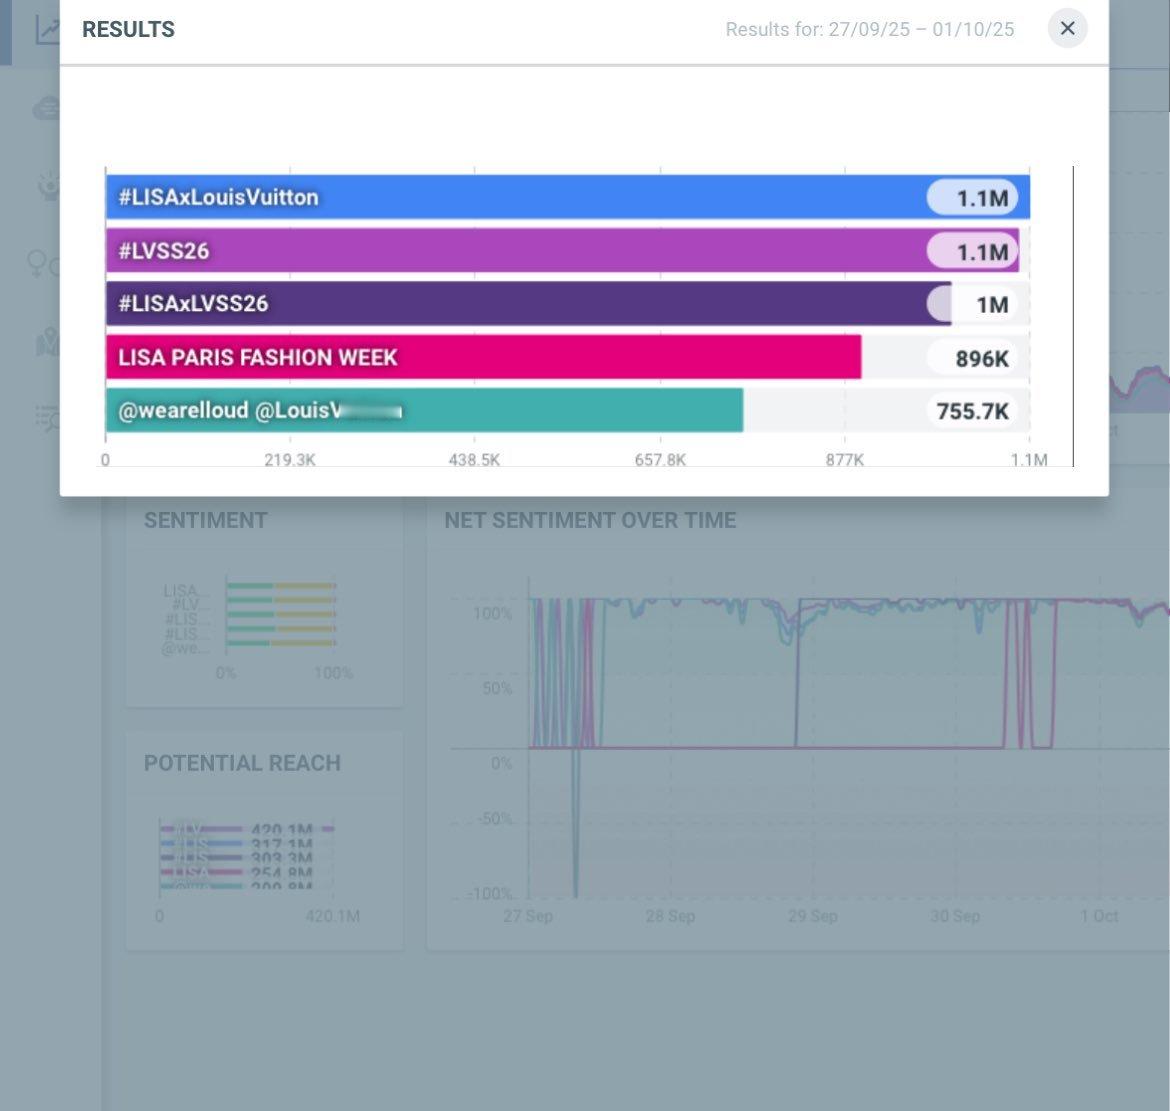Click the RESULTS title in the popup
Image resolution: width=1170 pixels, height=1111 pixels.
point(128,29)
